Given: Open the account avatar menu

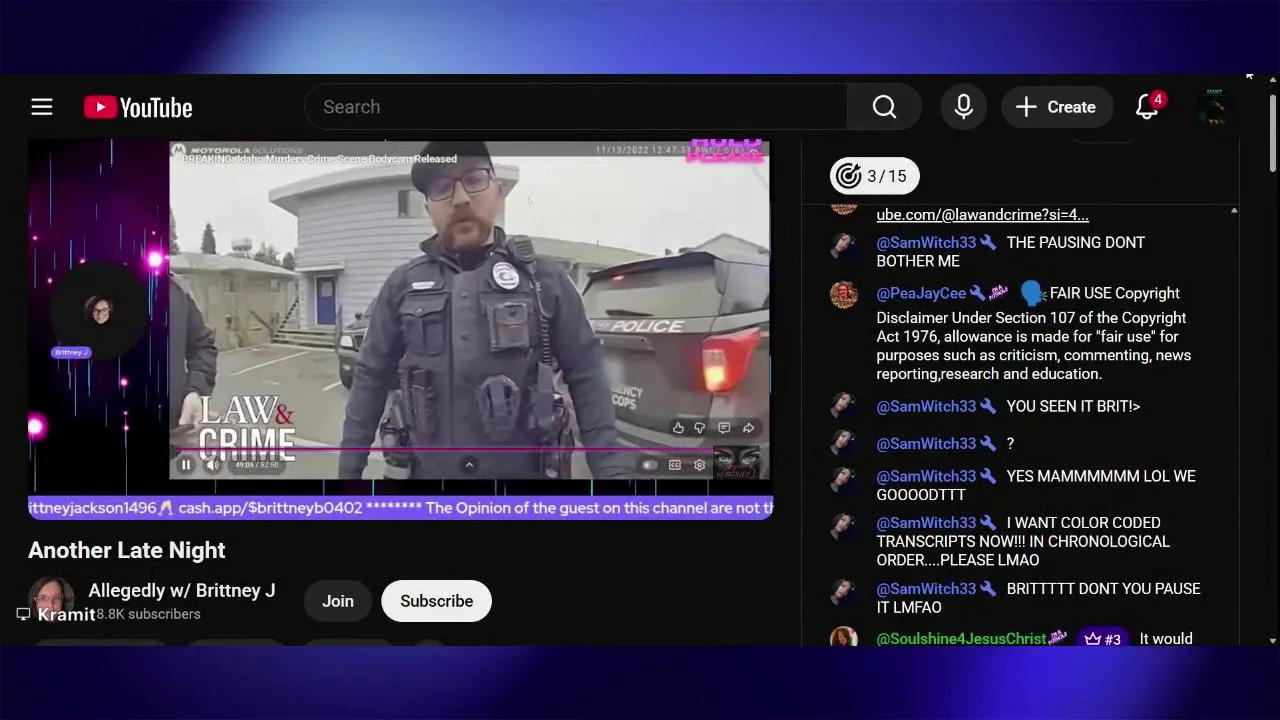Looking at the screenshot, I should [1214, 107].
